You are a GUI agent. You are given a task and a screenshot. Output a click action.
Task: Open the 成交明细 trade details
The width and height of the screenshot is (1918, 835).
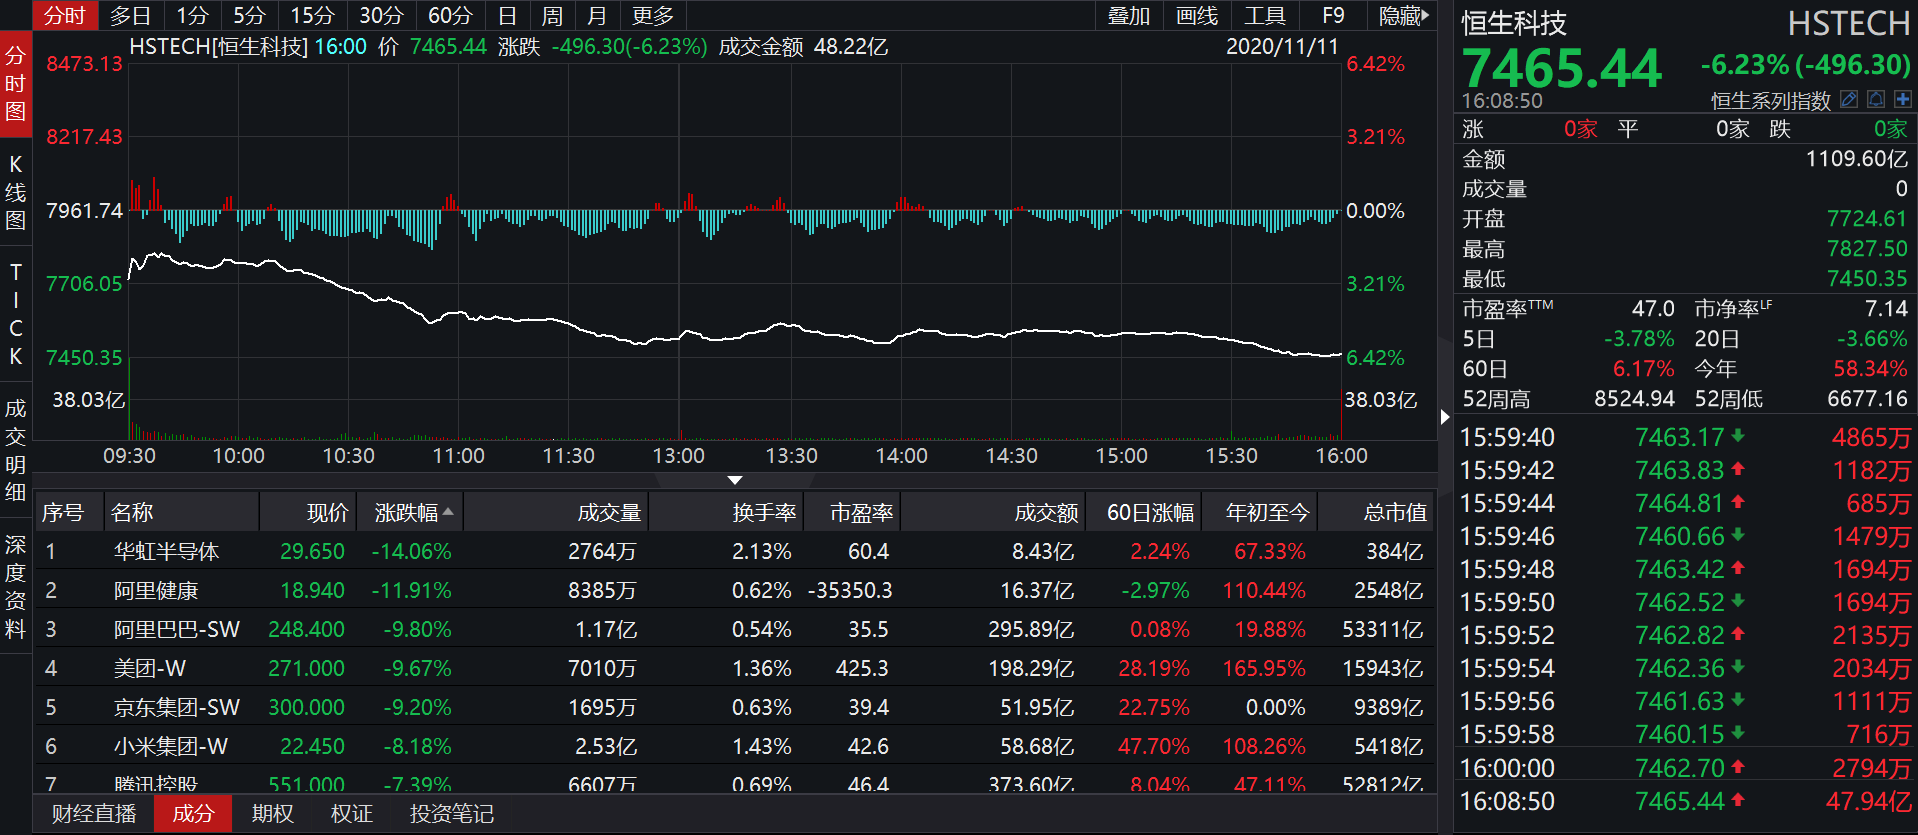click(15, 450)
